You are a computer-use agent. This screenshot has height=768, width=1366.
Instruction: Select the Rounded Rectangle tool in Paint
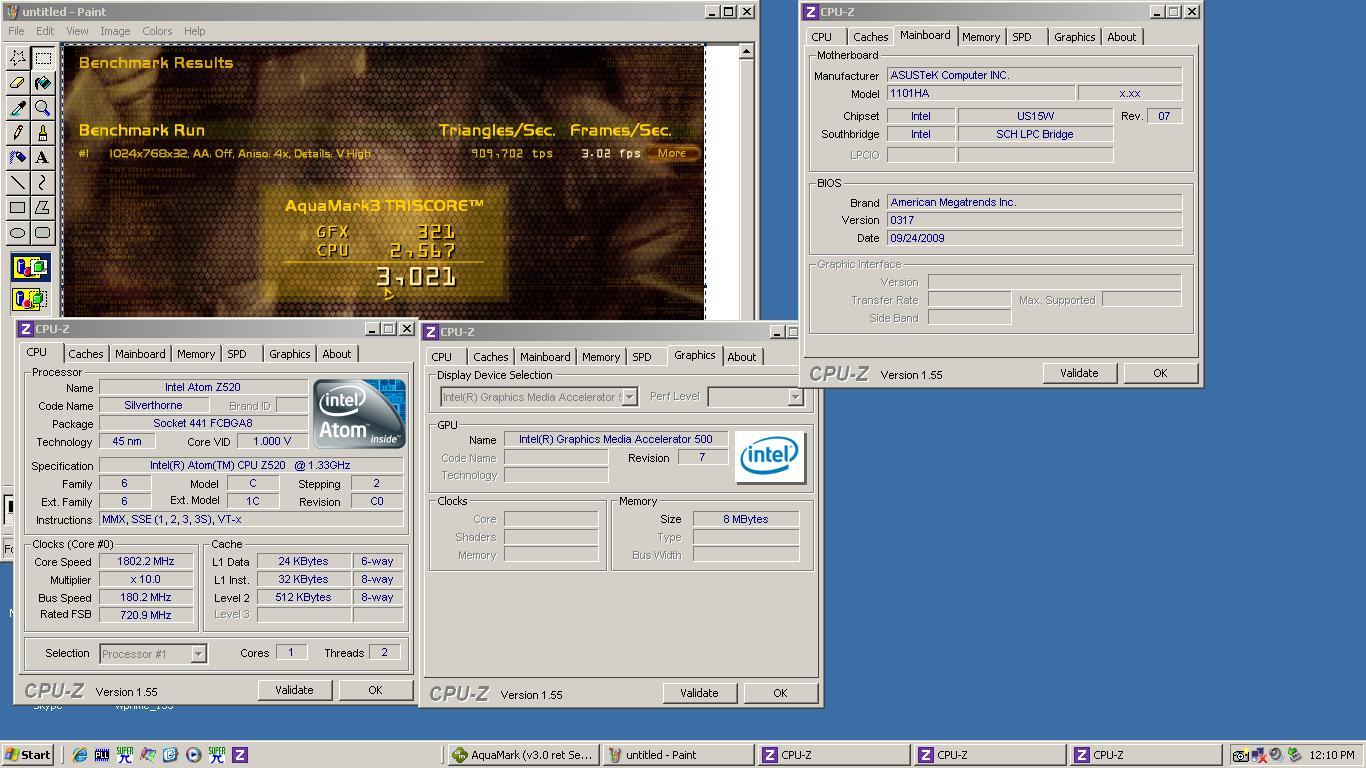(42, 232)
